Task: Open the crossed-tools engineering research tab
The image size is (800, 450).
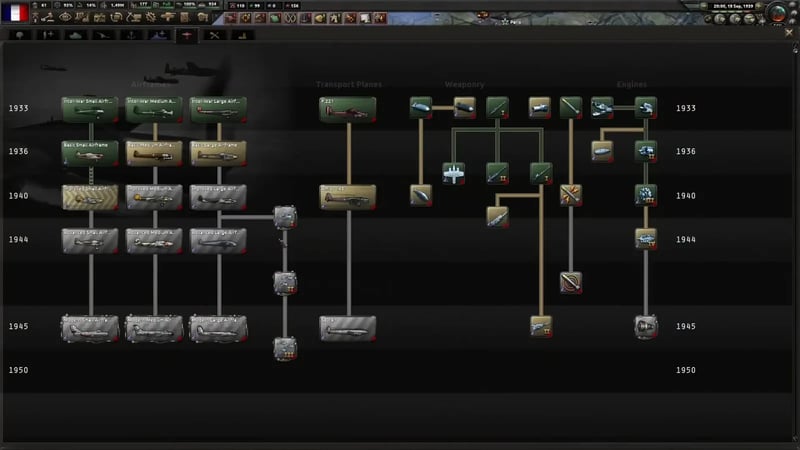Action: (x=214, y=35)
